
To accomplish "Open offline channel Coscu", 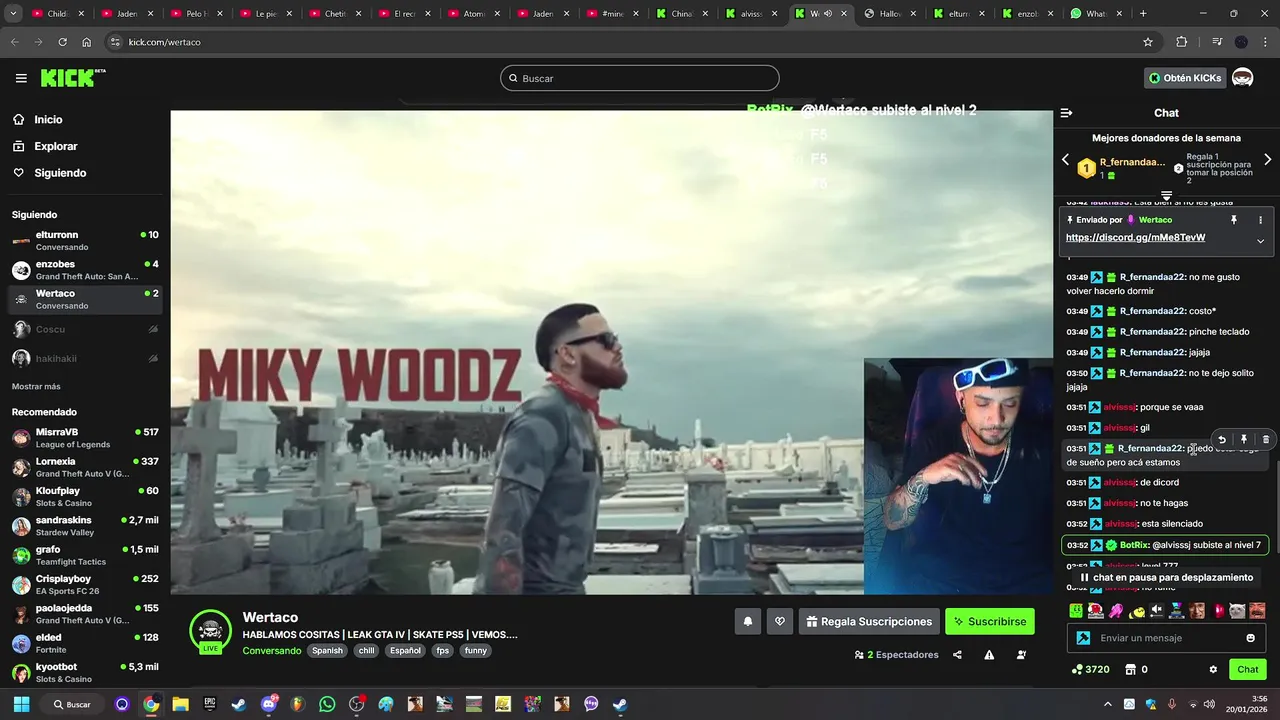I will pos(85,329).
